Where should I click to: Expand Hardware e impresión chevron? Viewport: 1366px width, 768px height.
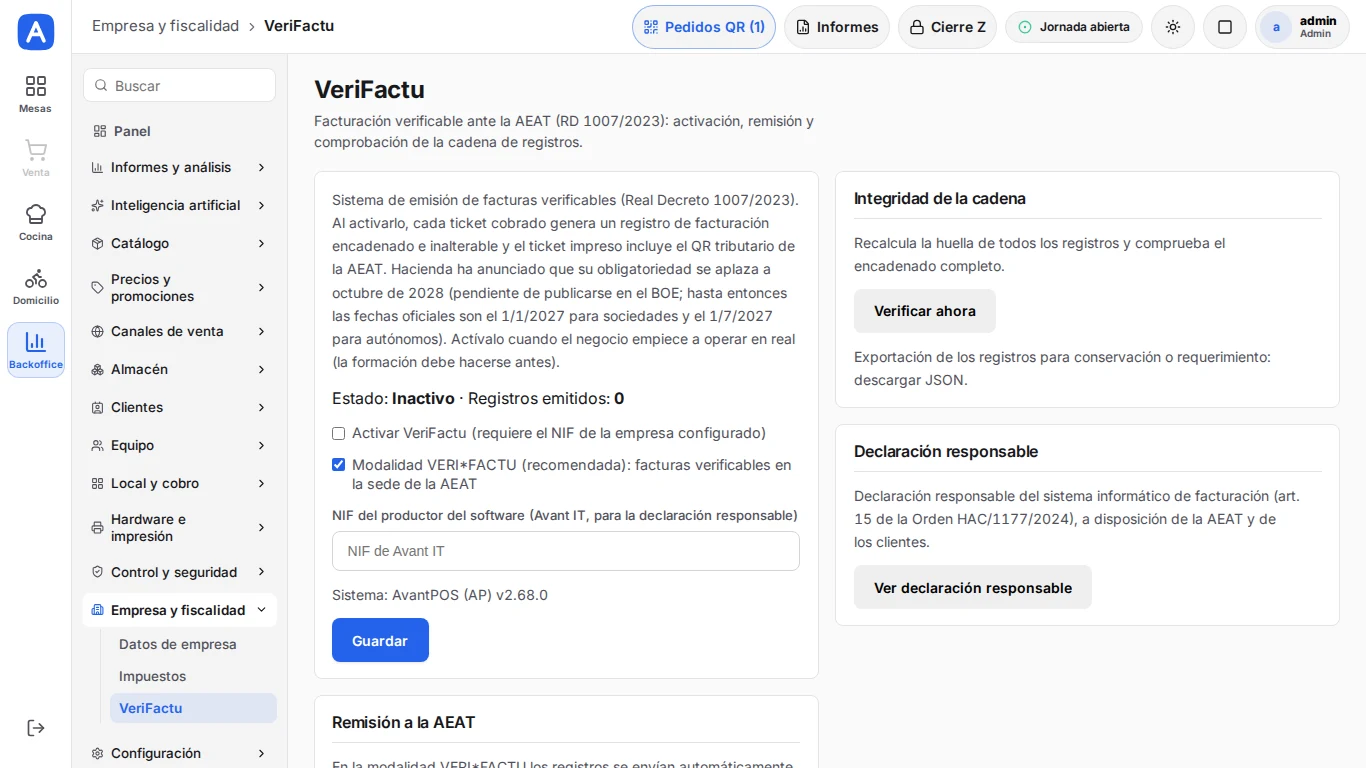(261, 528)
